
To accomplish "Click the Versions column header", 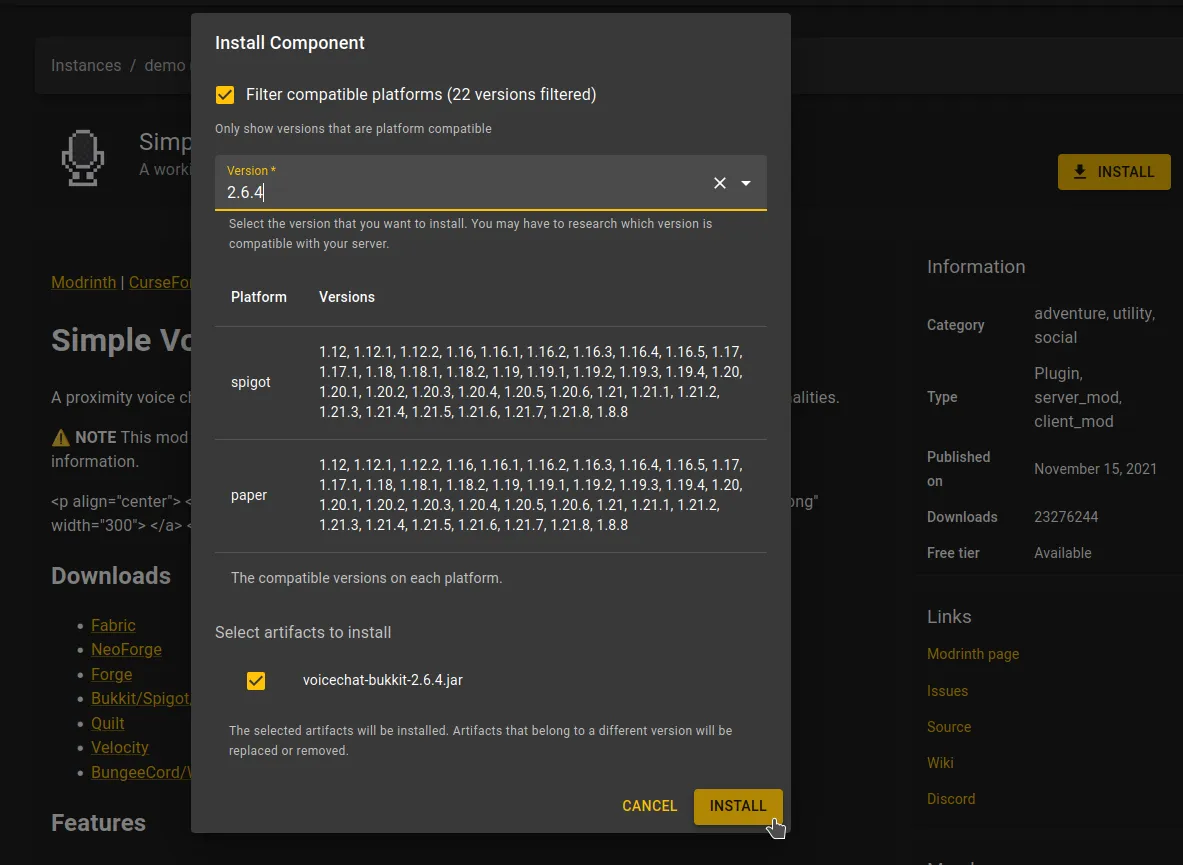I will click(346, 297).
